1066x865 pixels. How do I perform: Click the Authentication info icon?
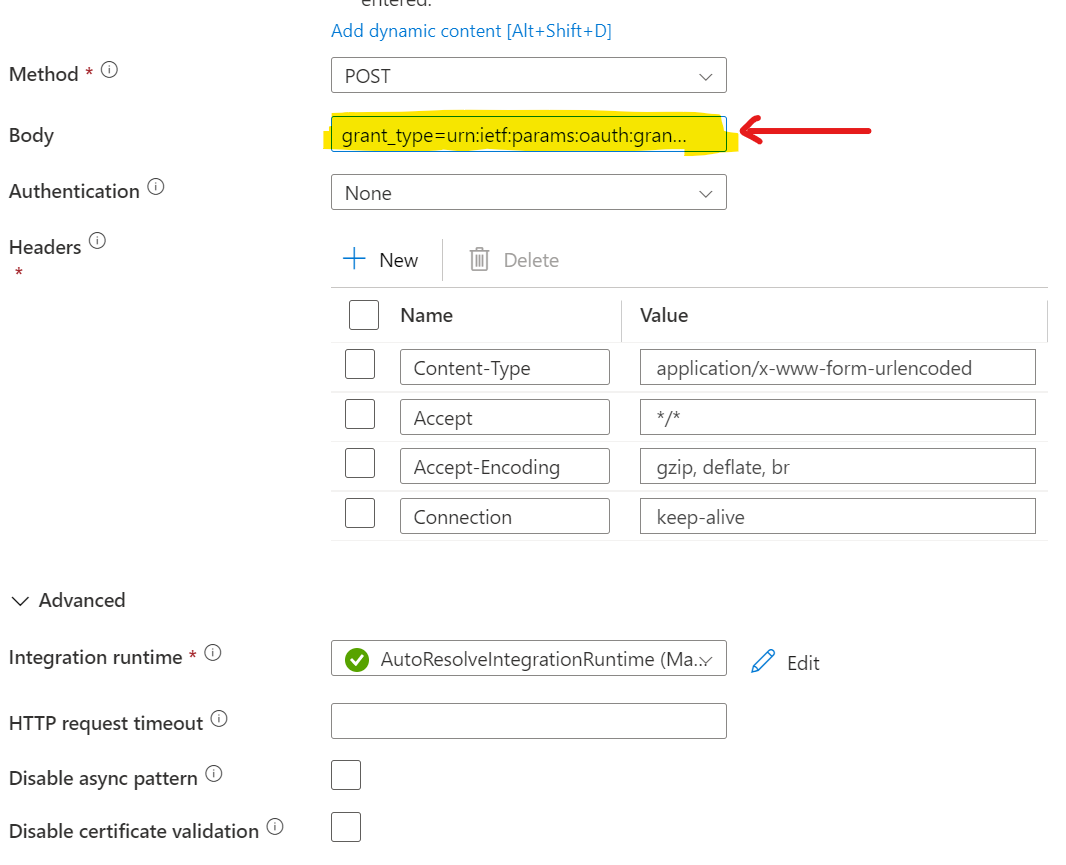coord(155,185)
